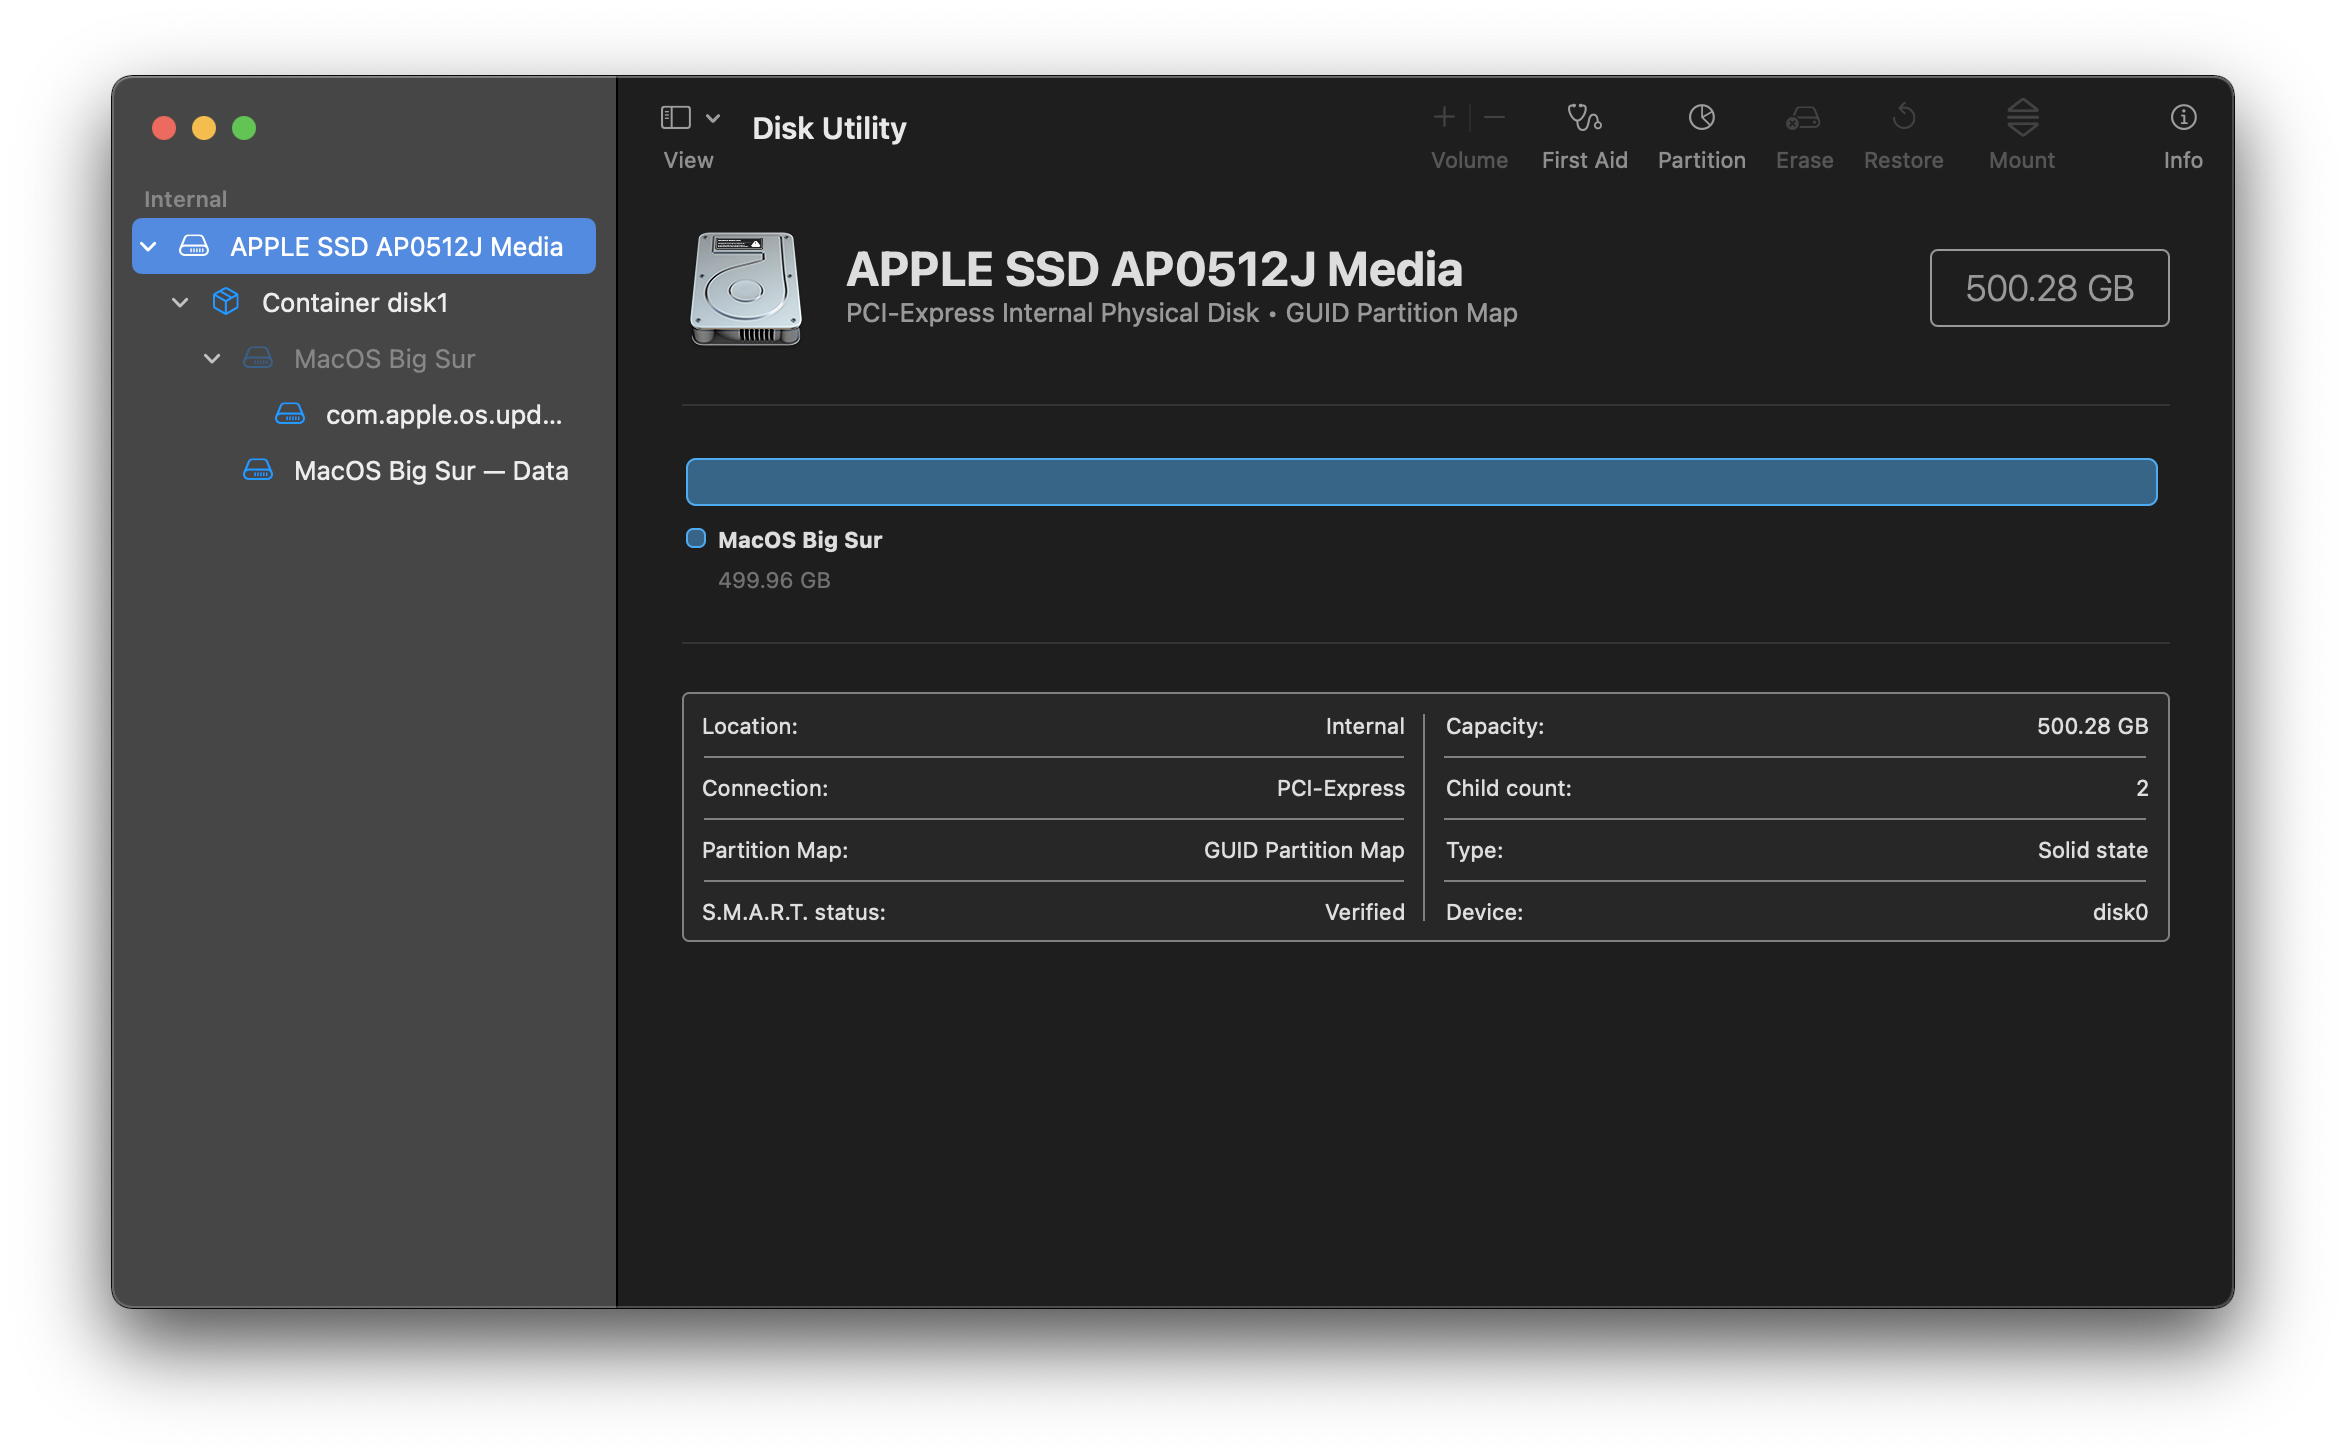
Task: Collapse the APPLE SSD AP0512J Media tree
Action: [149, 246]
